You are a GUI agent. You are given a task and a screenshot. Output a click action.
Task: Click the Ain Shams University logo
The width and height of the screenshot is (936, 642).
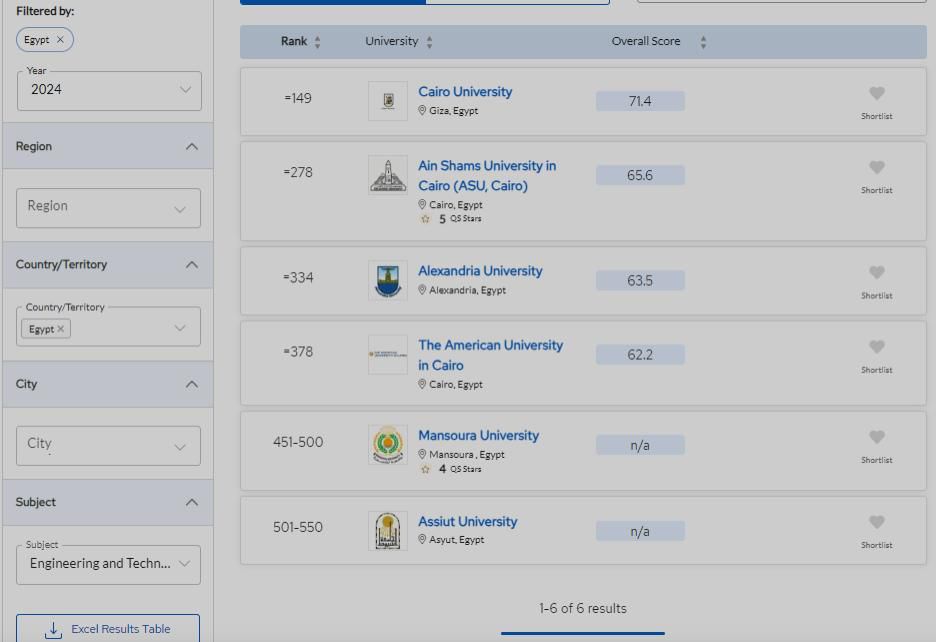tap(388, 175)
